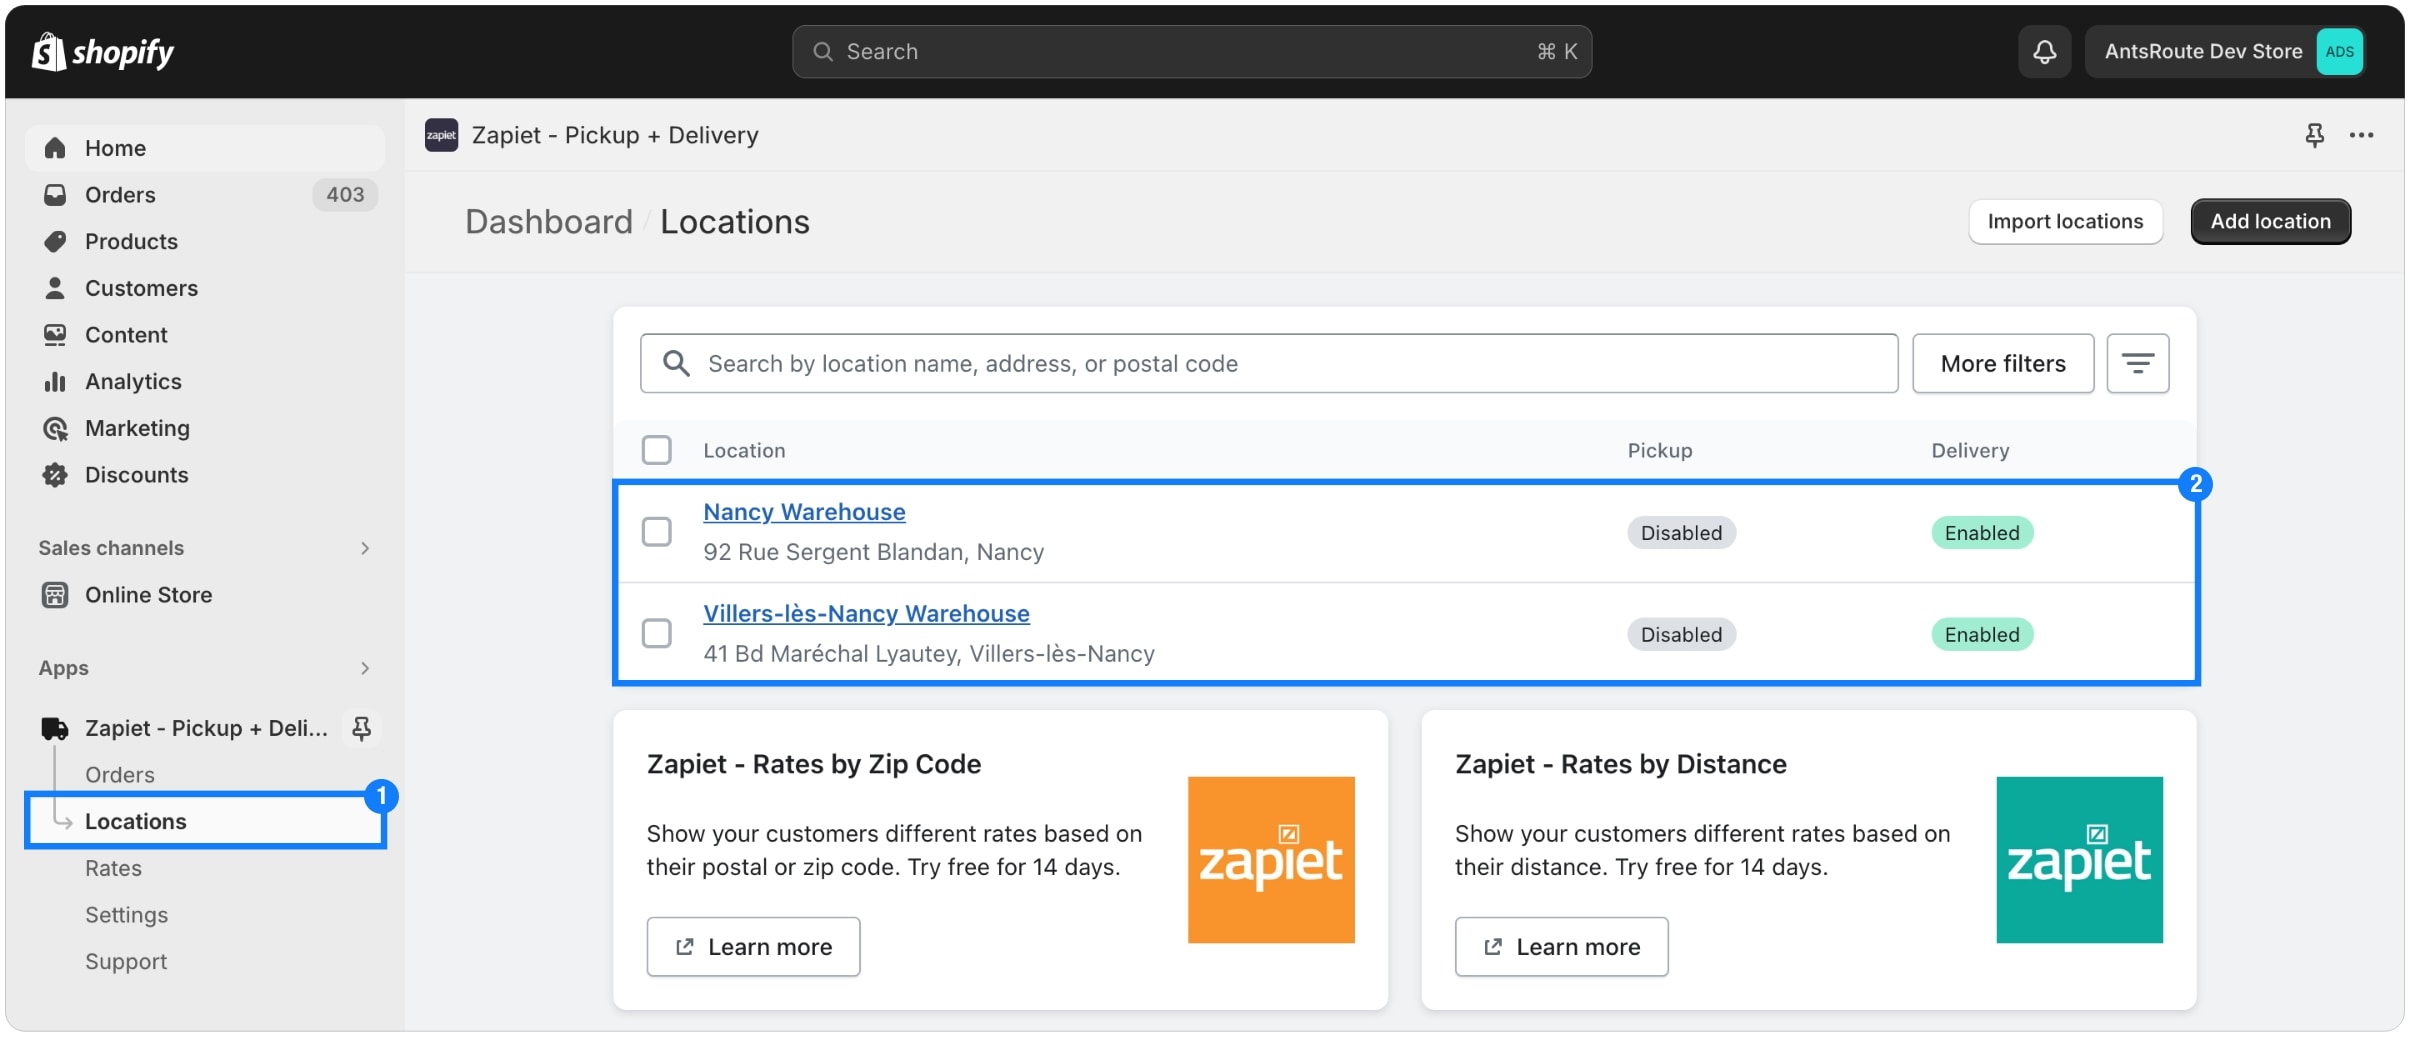Click the Customers person icon
Image resolution: width=2410 pixels, height=1037 pixels.
(x=55, y=288)
